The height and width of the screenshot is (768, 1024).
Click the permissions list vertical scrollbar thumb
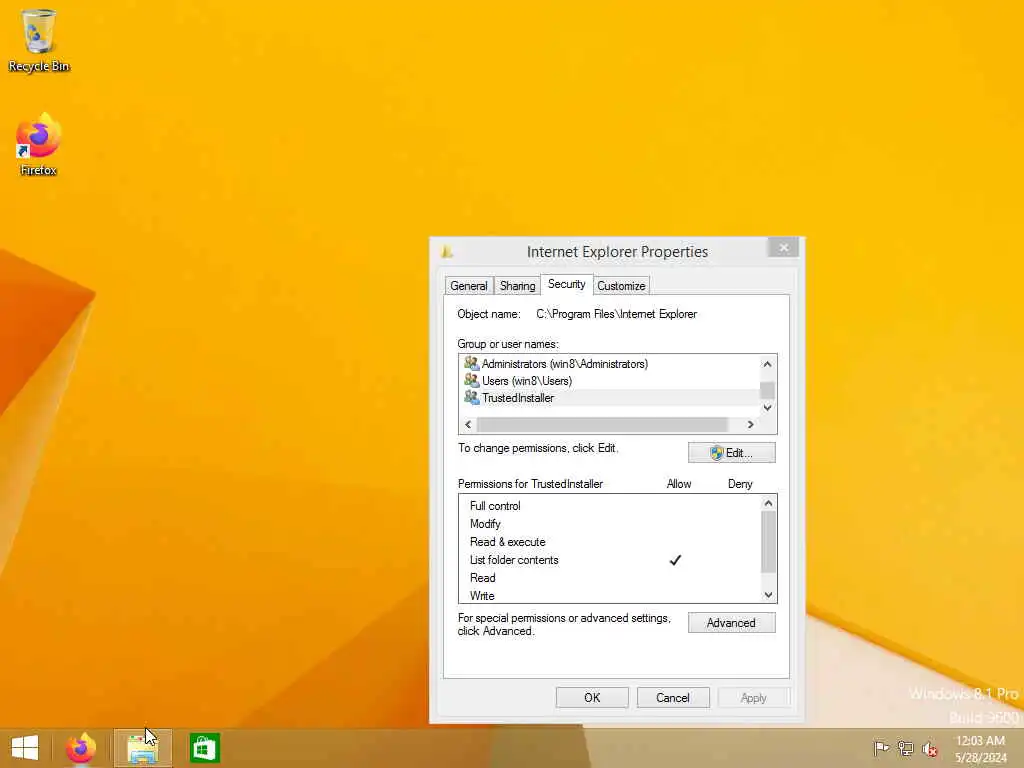tap(768, 541)
